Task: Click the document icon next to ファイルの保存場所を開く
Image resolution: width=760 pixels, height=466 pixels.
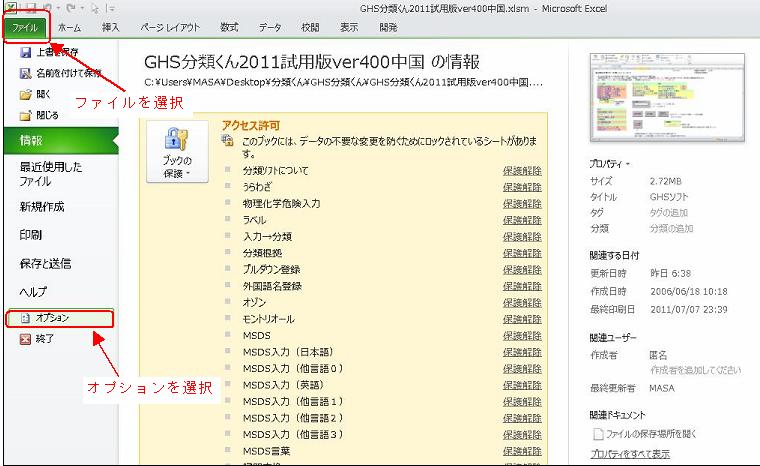Action: (x=599, y=434)
